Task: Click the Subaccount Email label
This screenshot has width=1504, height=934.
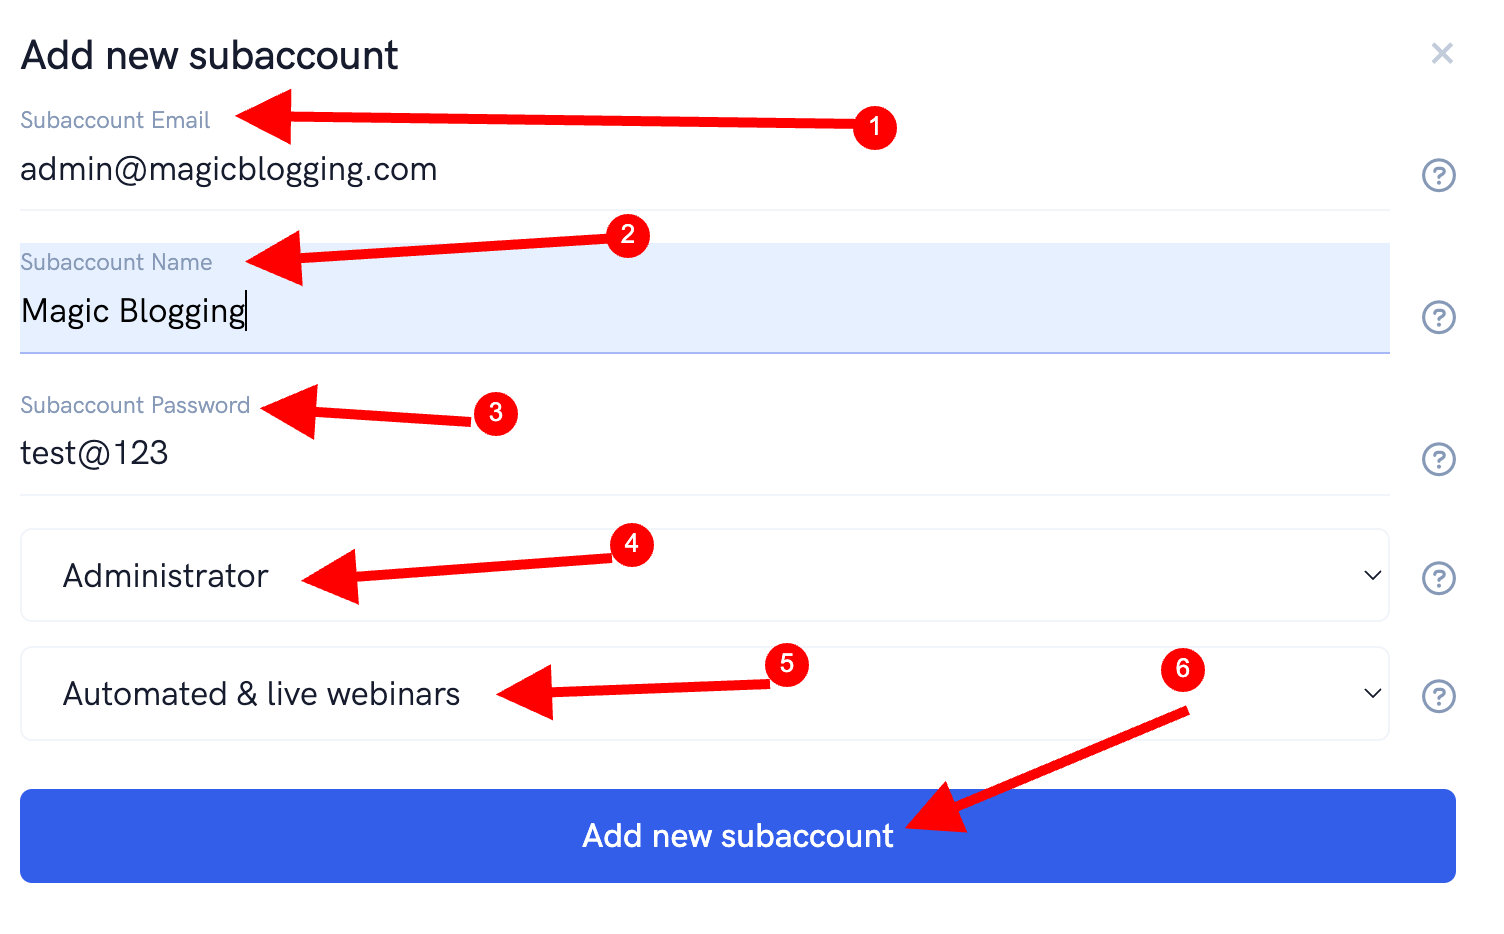Action: point(115,120)
